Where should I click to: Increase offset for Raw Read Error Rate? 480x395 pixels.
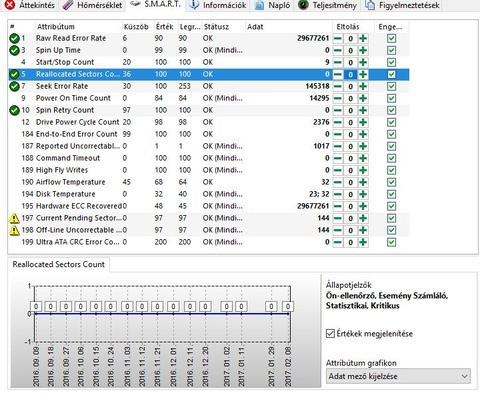point(363,38)
